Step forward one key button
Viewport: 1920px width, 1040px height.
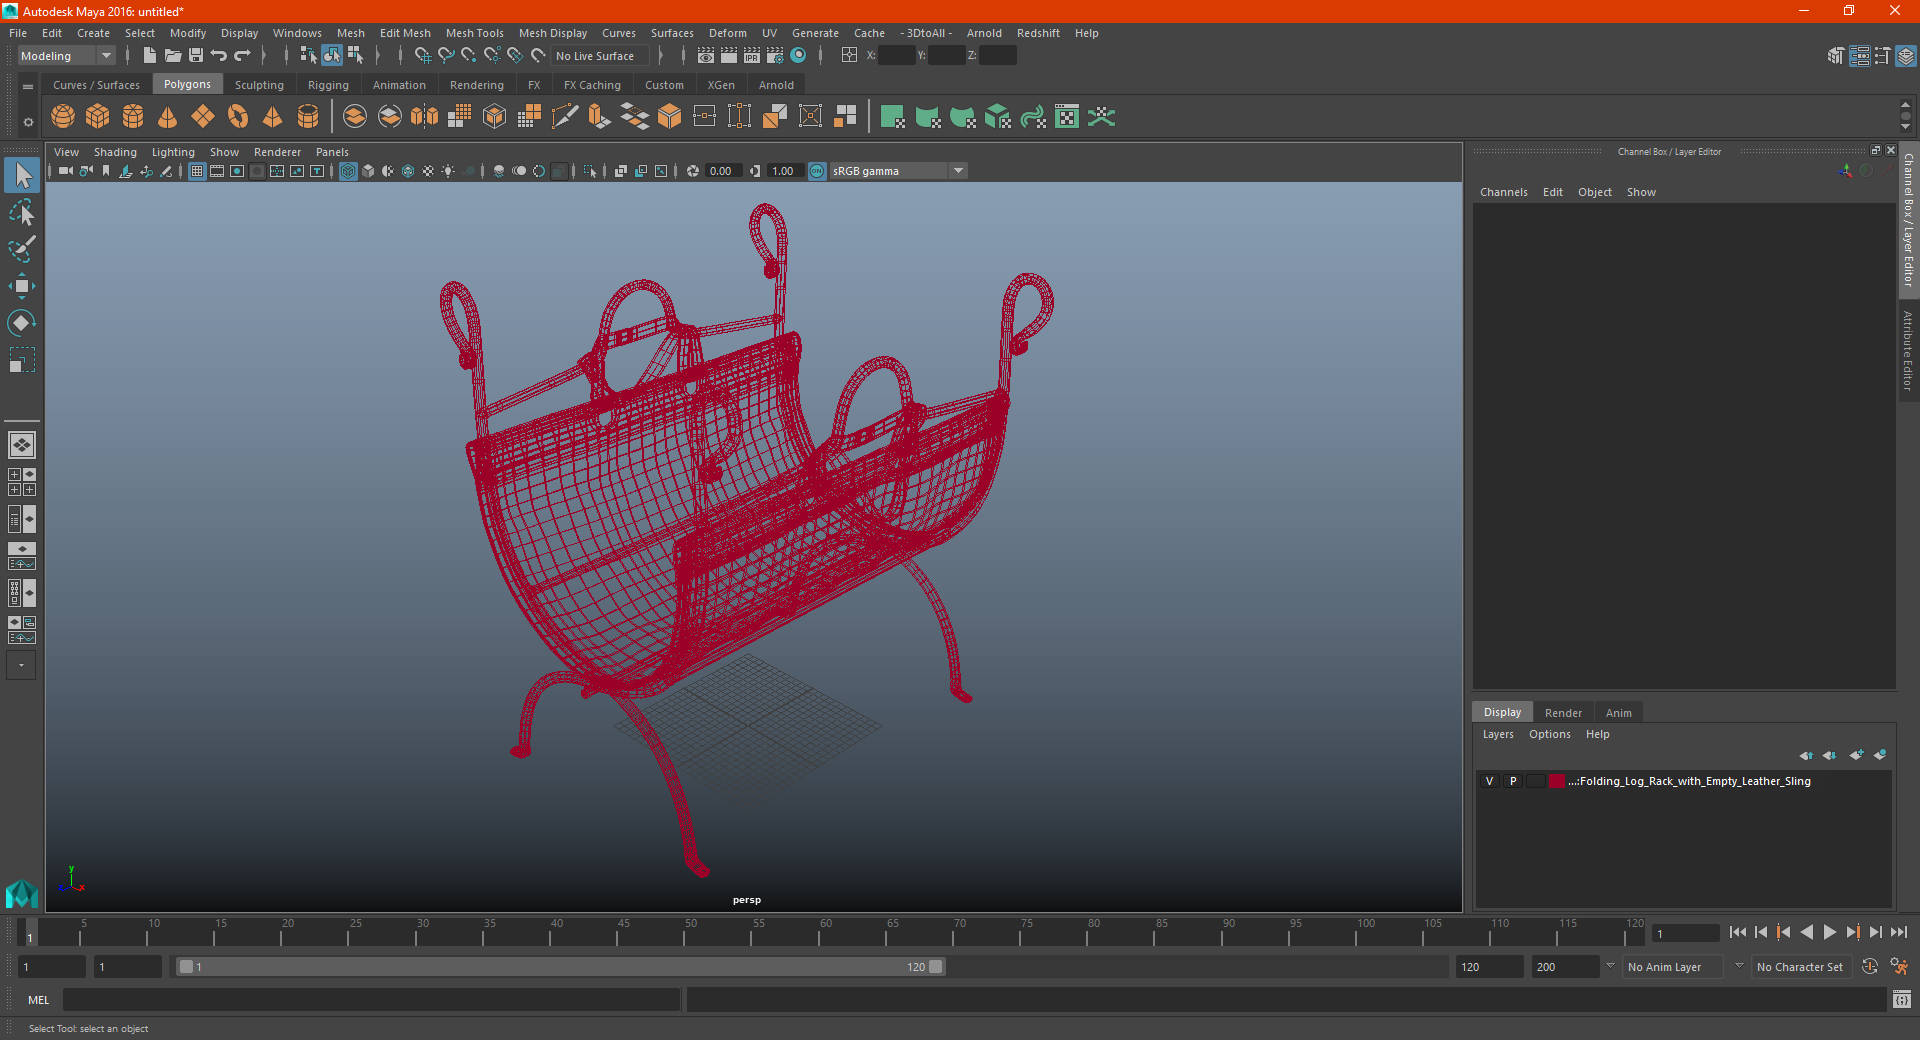click(x=1852, y=932)
